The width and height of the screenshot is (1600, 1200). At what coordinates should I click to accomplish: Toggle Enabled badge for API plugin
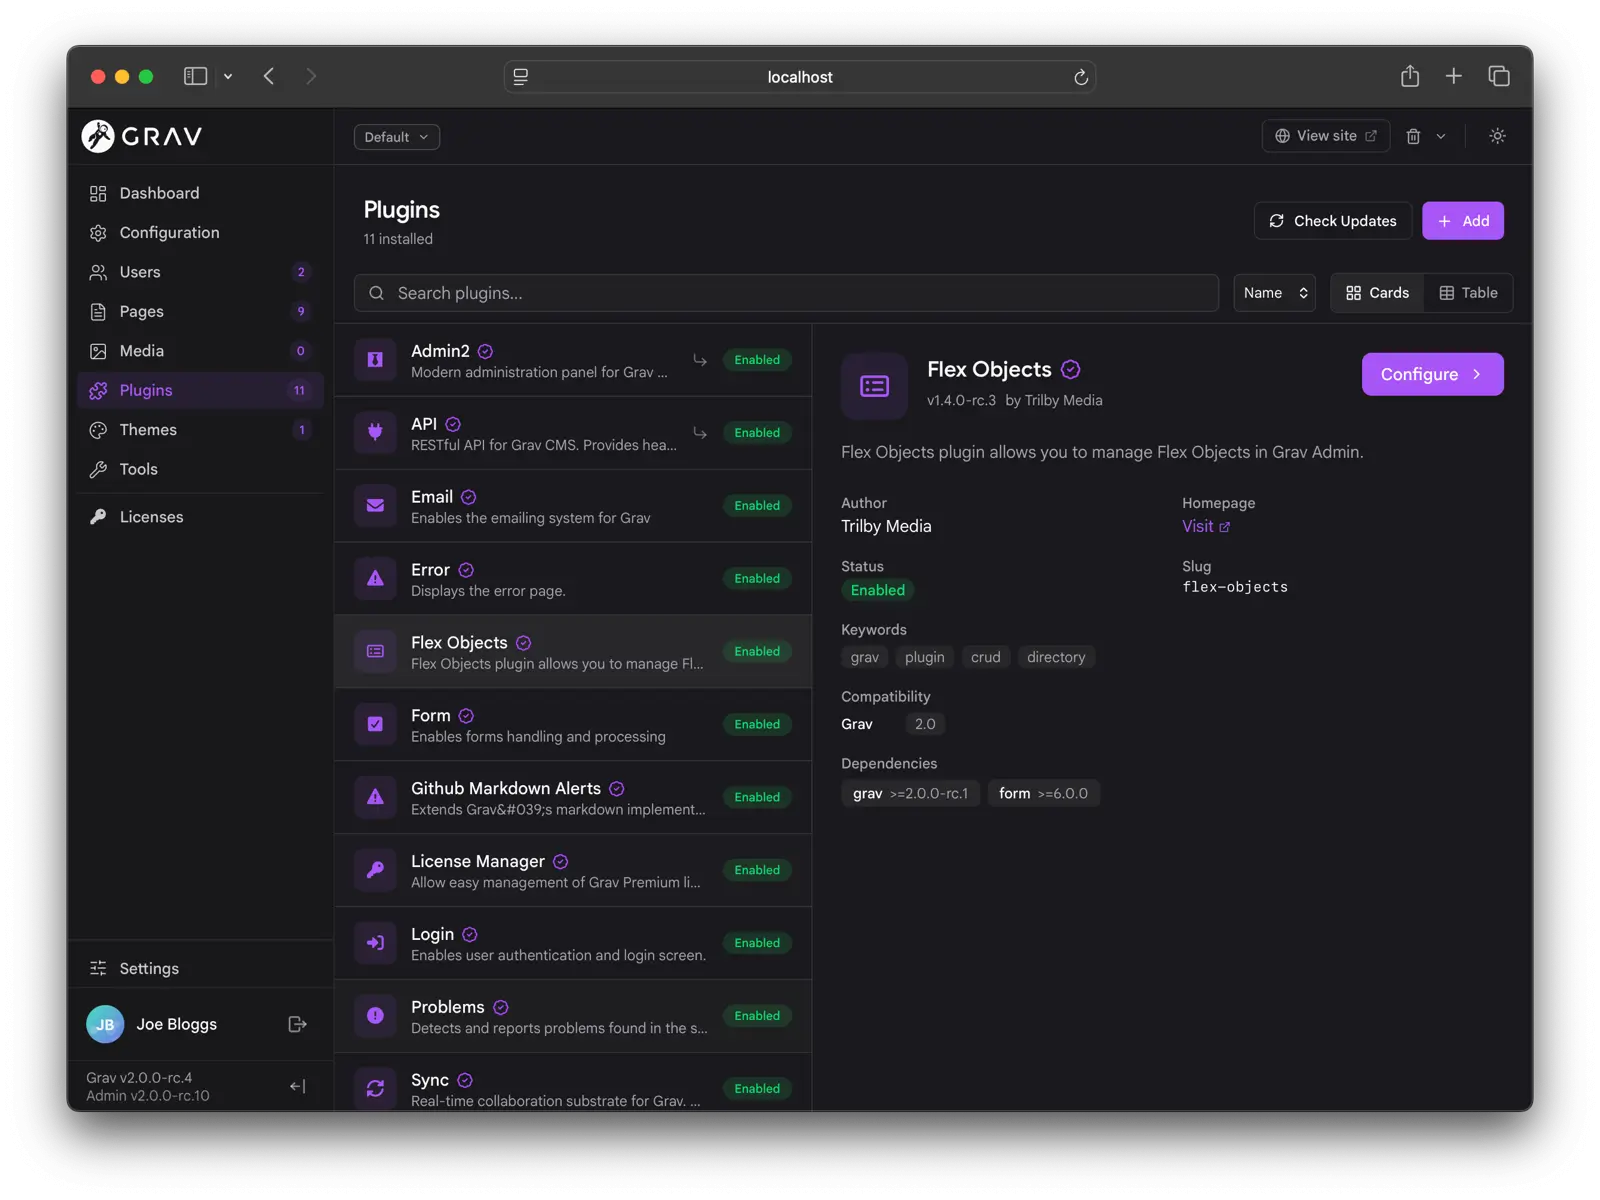(757, 433)
